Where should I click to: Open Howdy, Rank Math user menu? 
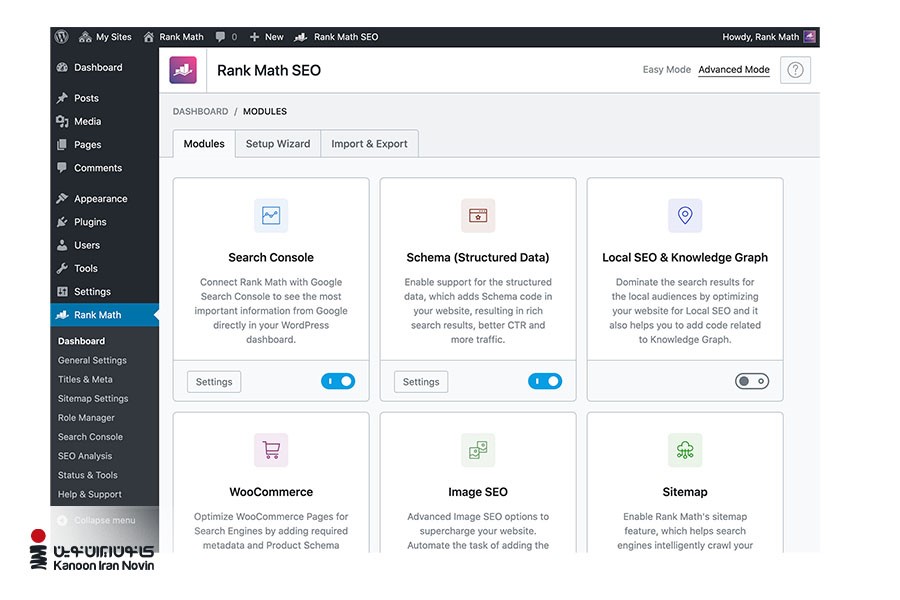click(x=767, y=37)
